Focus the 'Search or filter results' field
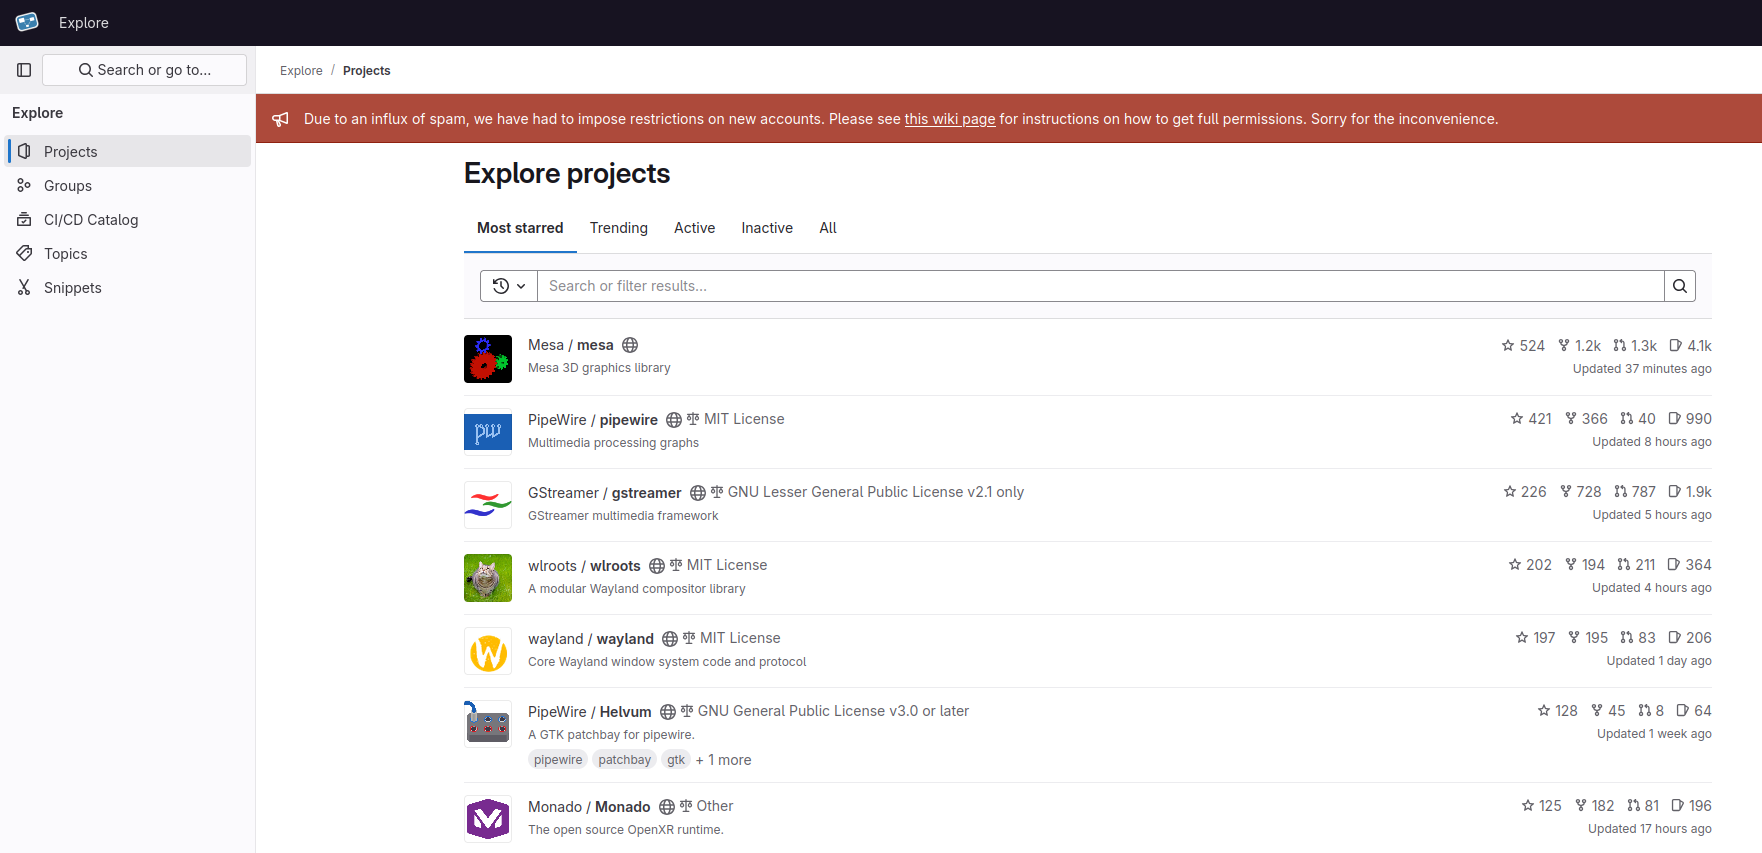The height and width of the screenshot is (853, 1762). [x=1100, y=286]
